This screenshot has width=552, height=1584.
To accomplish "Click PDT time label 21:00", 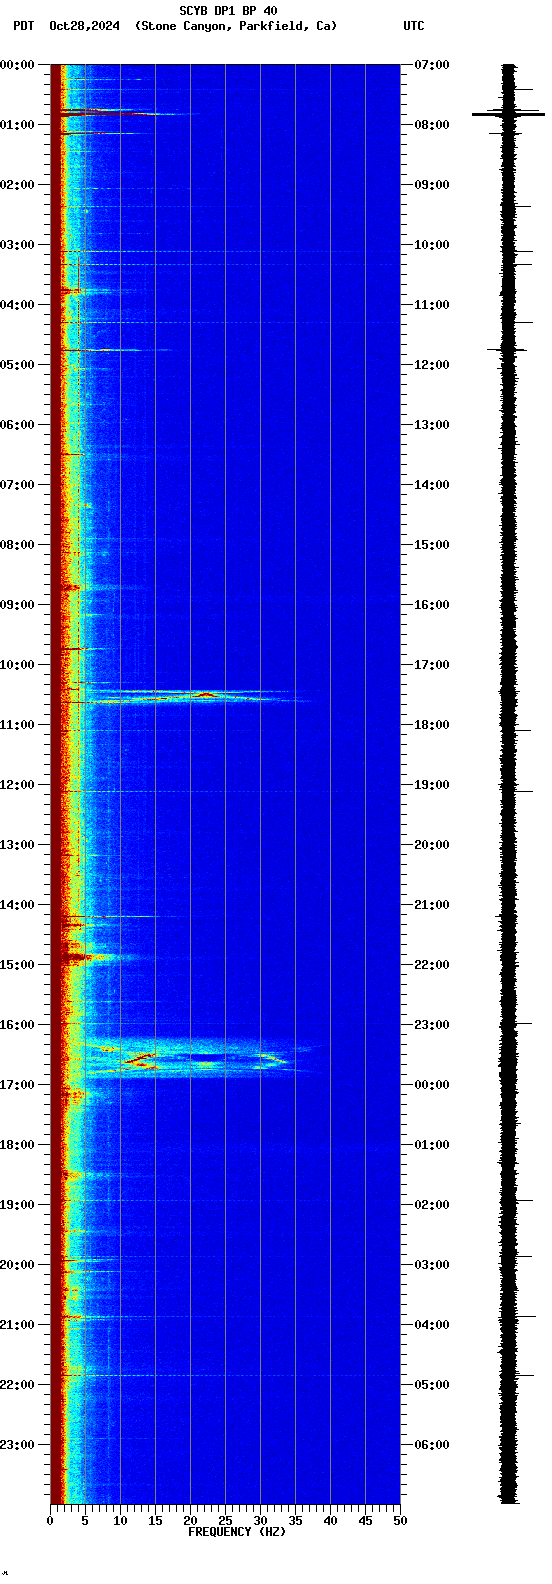I will (x=16, y=1325).
